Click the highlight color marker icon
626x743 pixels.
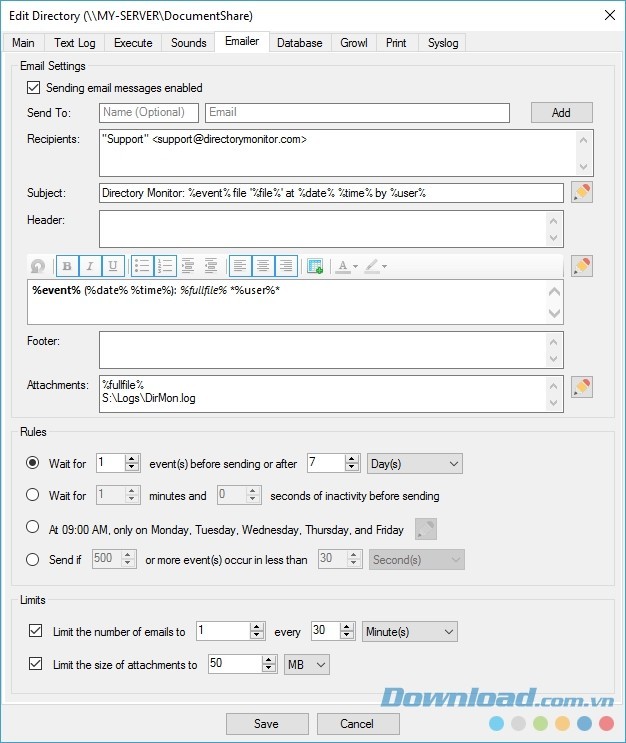[x=372, y=266]
